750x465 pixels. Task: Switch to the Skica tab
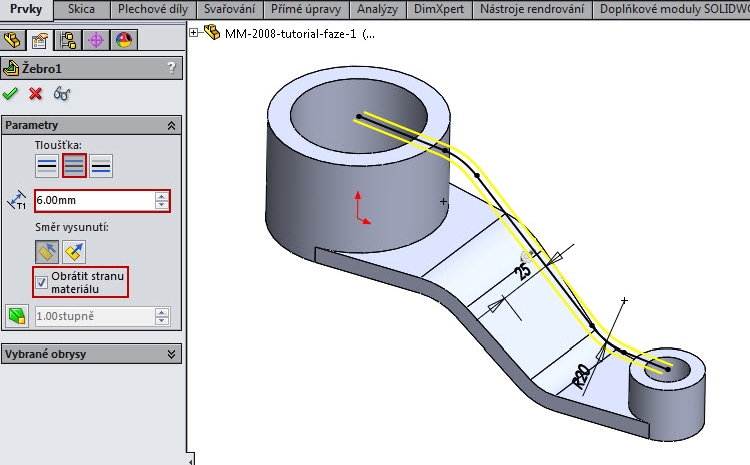pyautogui.click(x=81, y=9)
